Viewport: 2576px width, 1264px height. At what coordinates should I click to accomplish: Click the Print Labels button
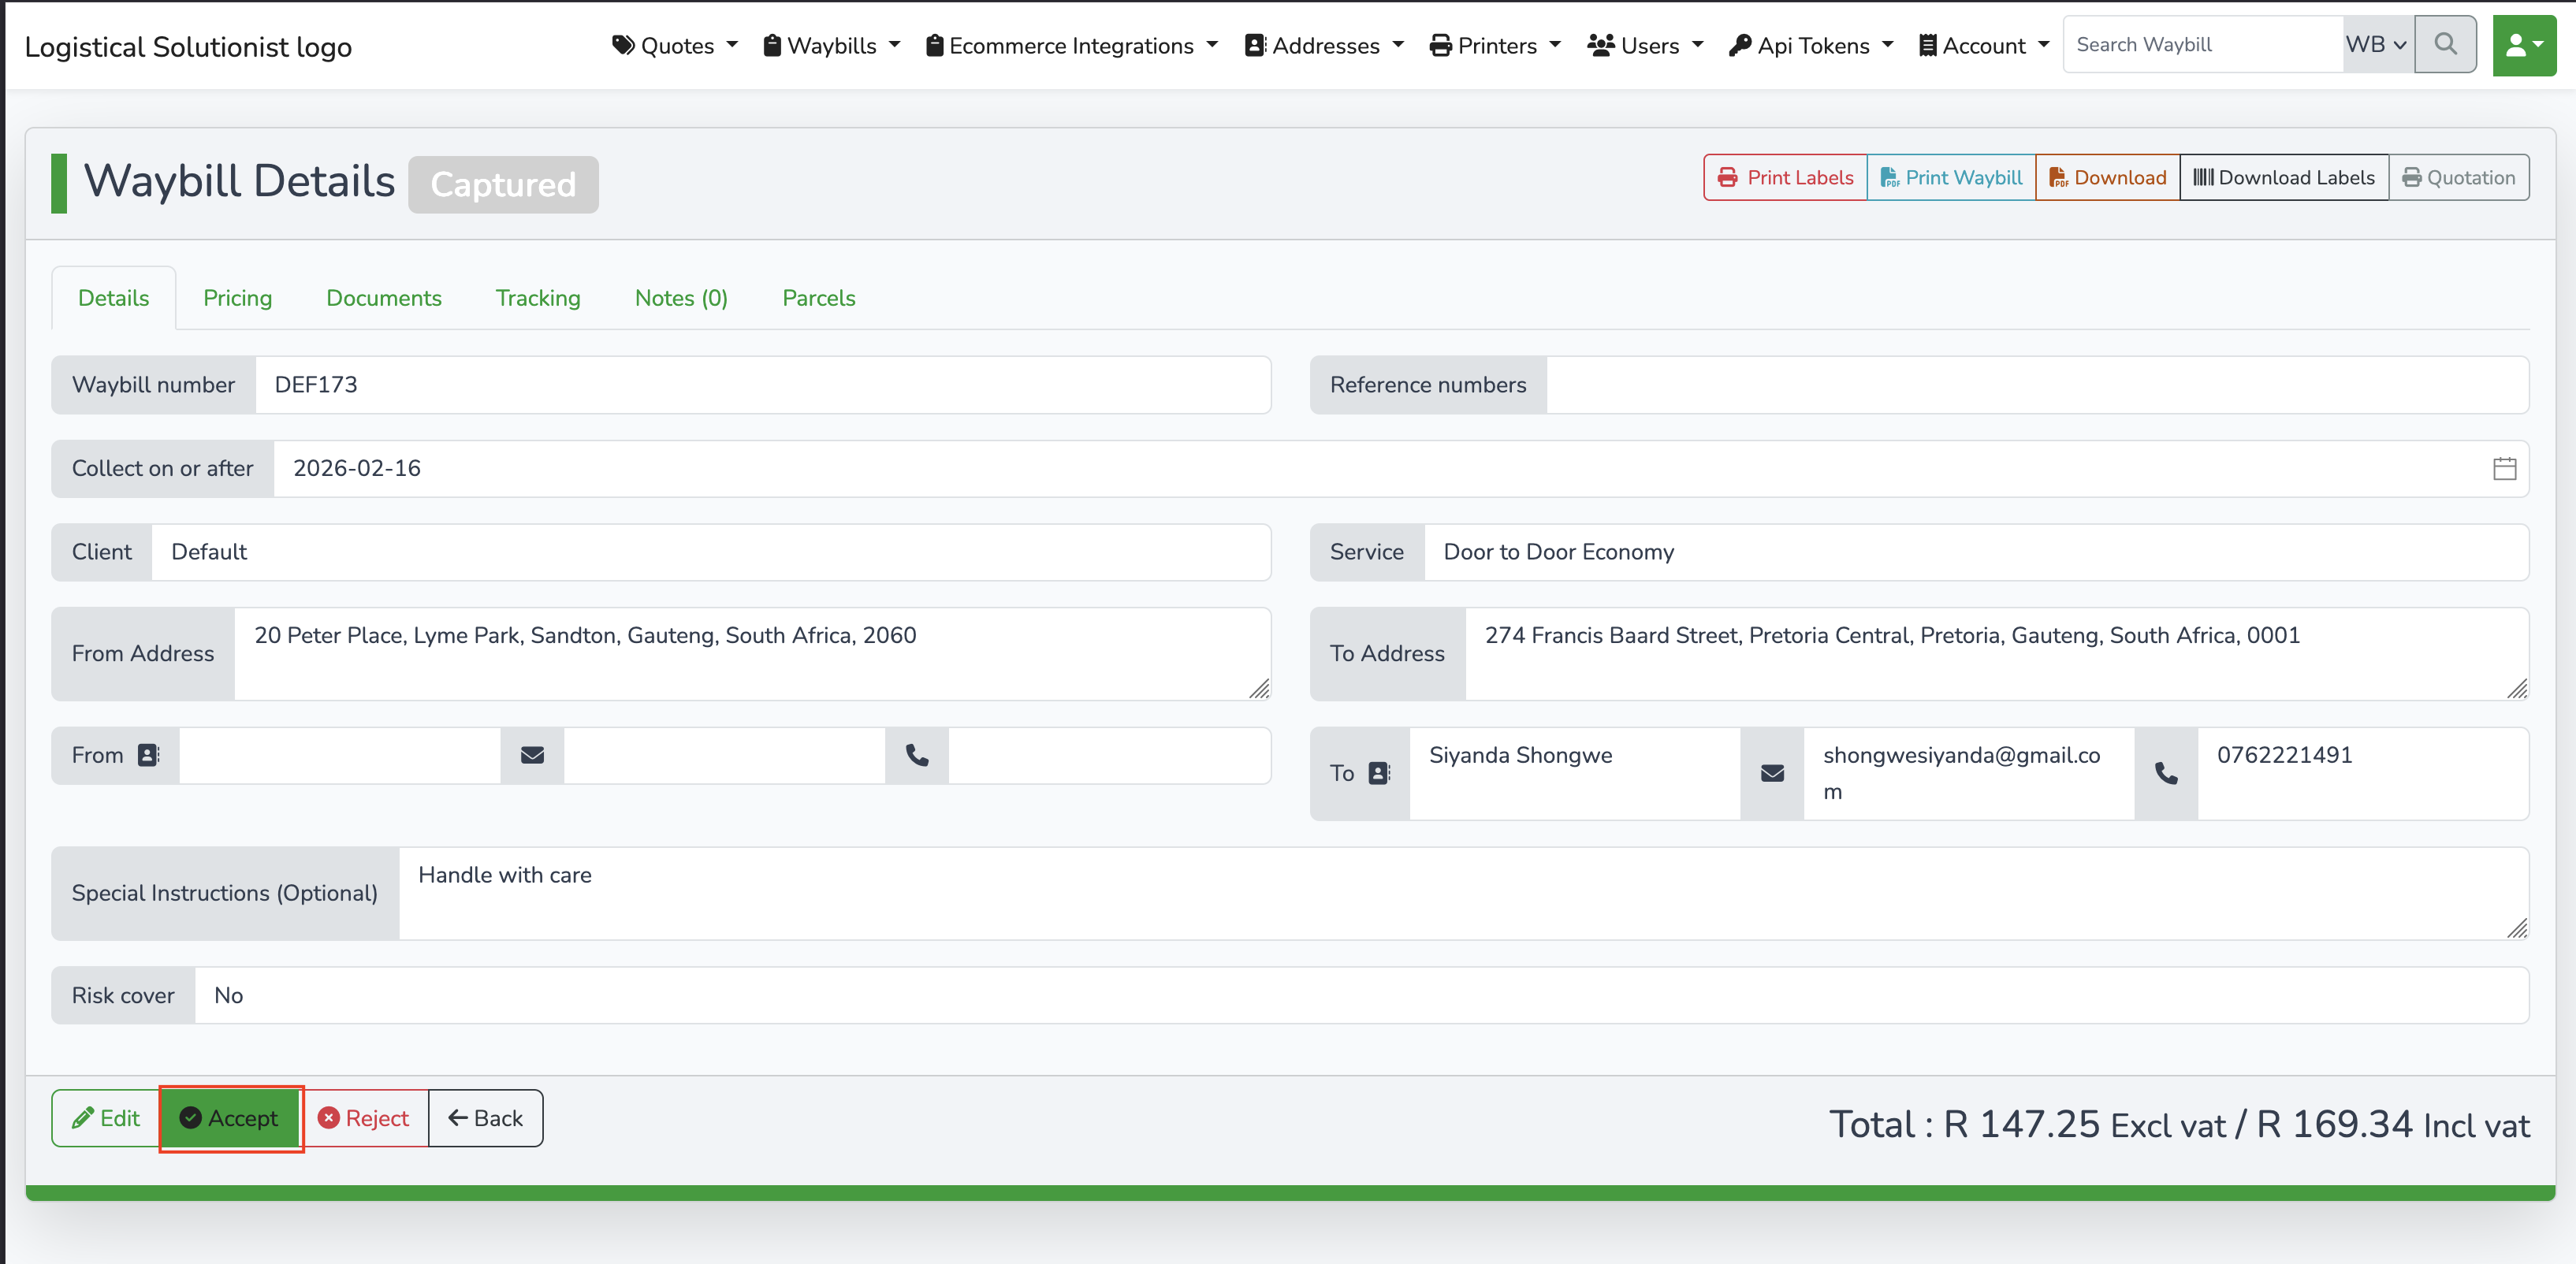pos(1785,177)
